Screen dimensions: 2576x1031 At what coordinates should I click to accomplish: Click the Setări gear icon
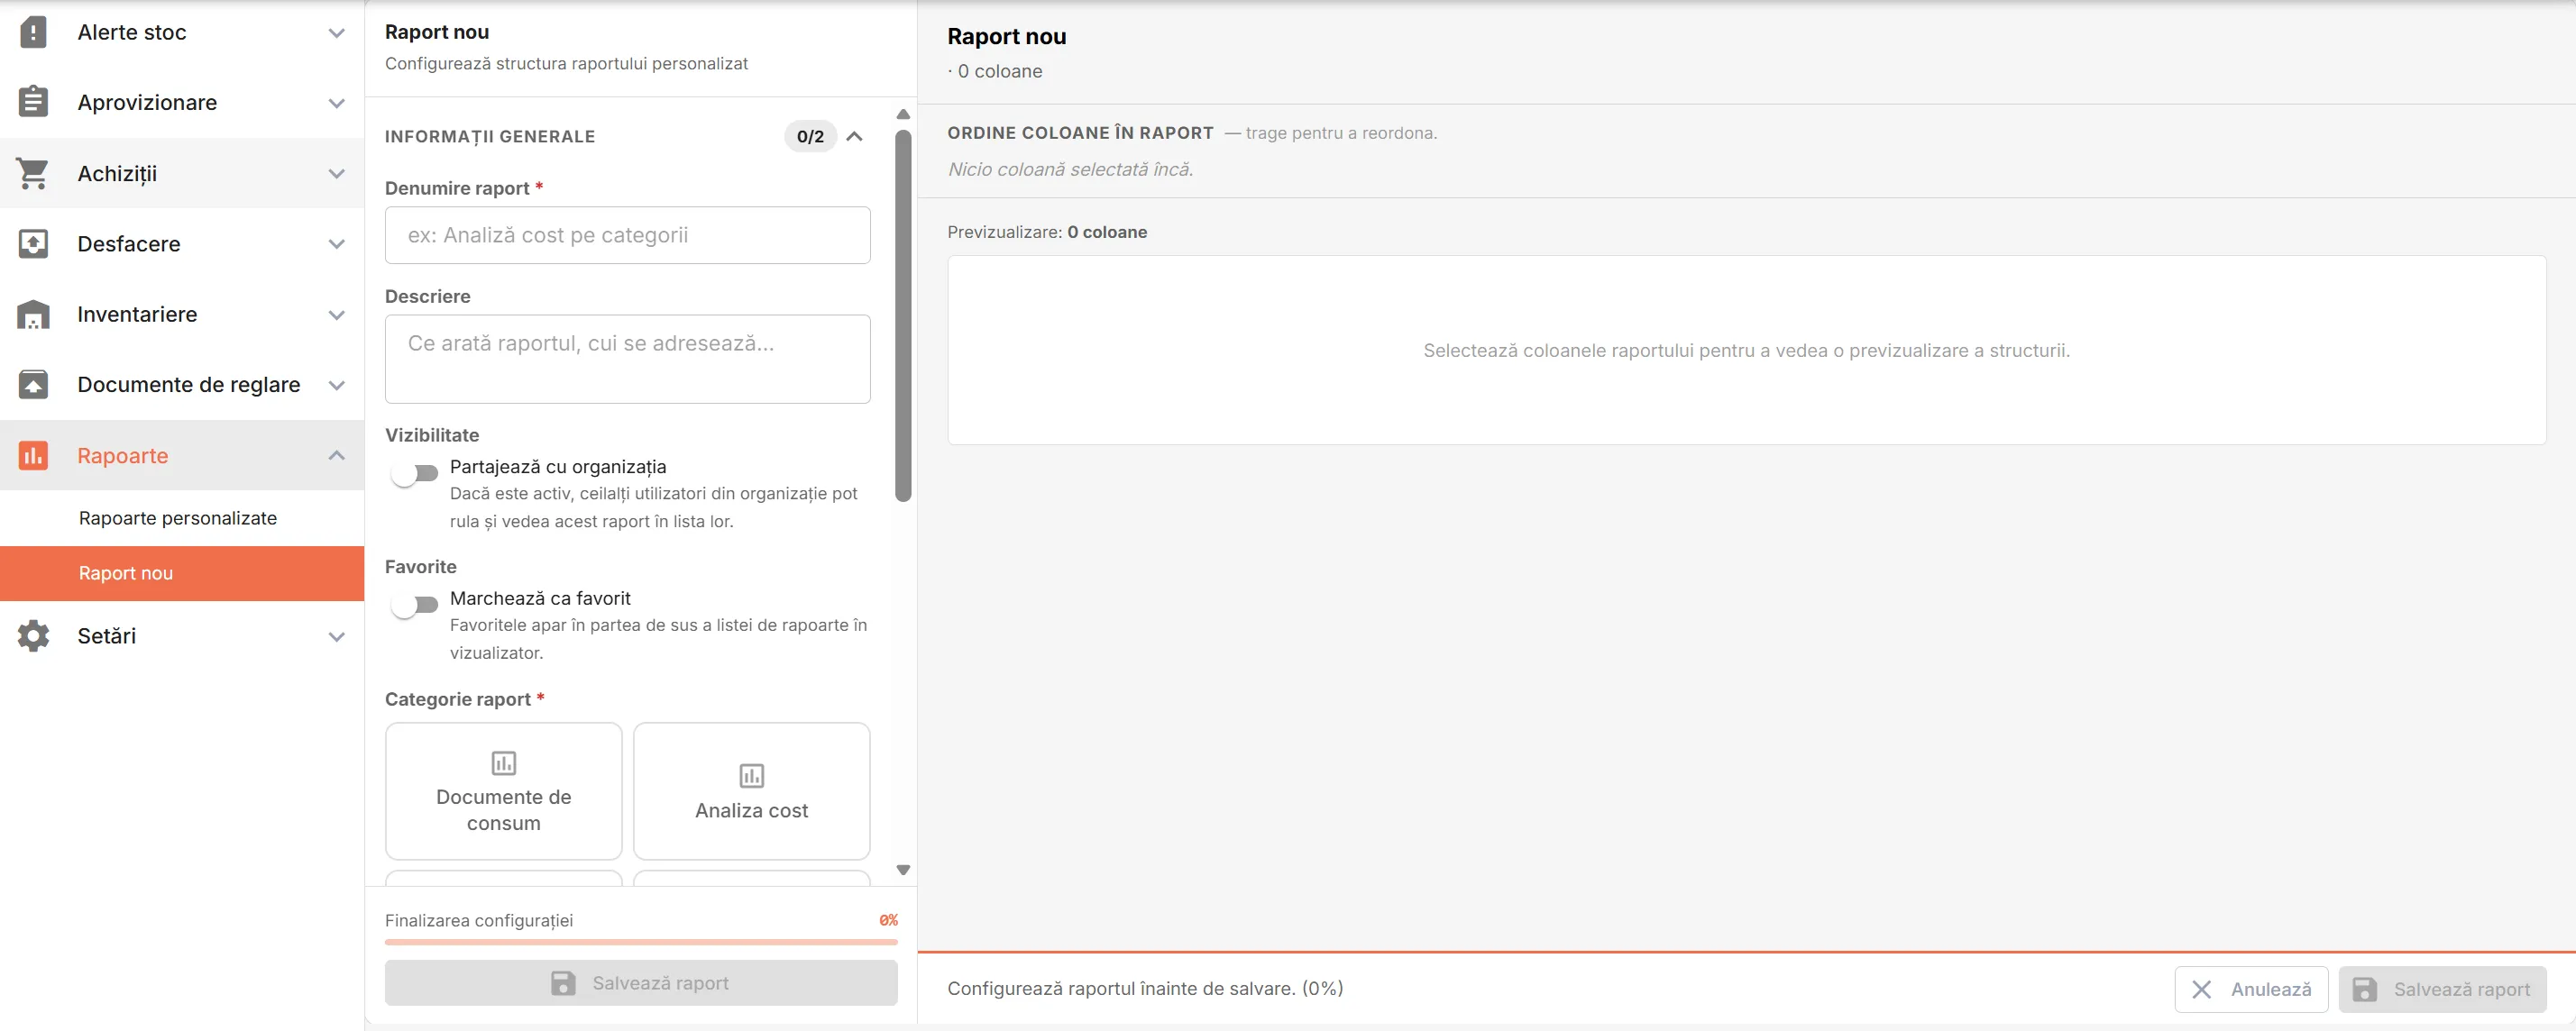pyautogui.click(x=33, y=635)
